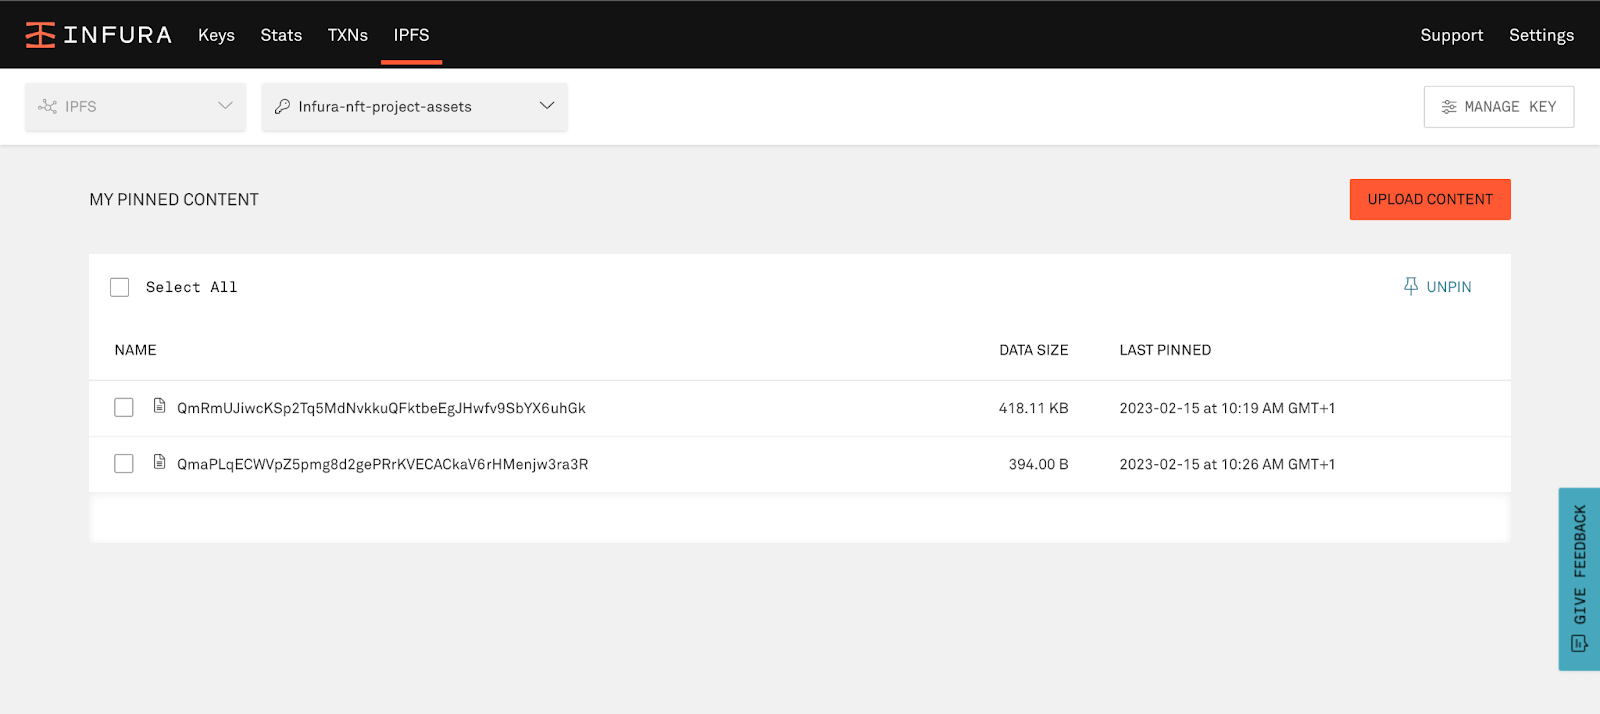Click the QmRmUJiwcKSp2Tq5 file name

point(381,408)
